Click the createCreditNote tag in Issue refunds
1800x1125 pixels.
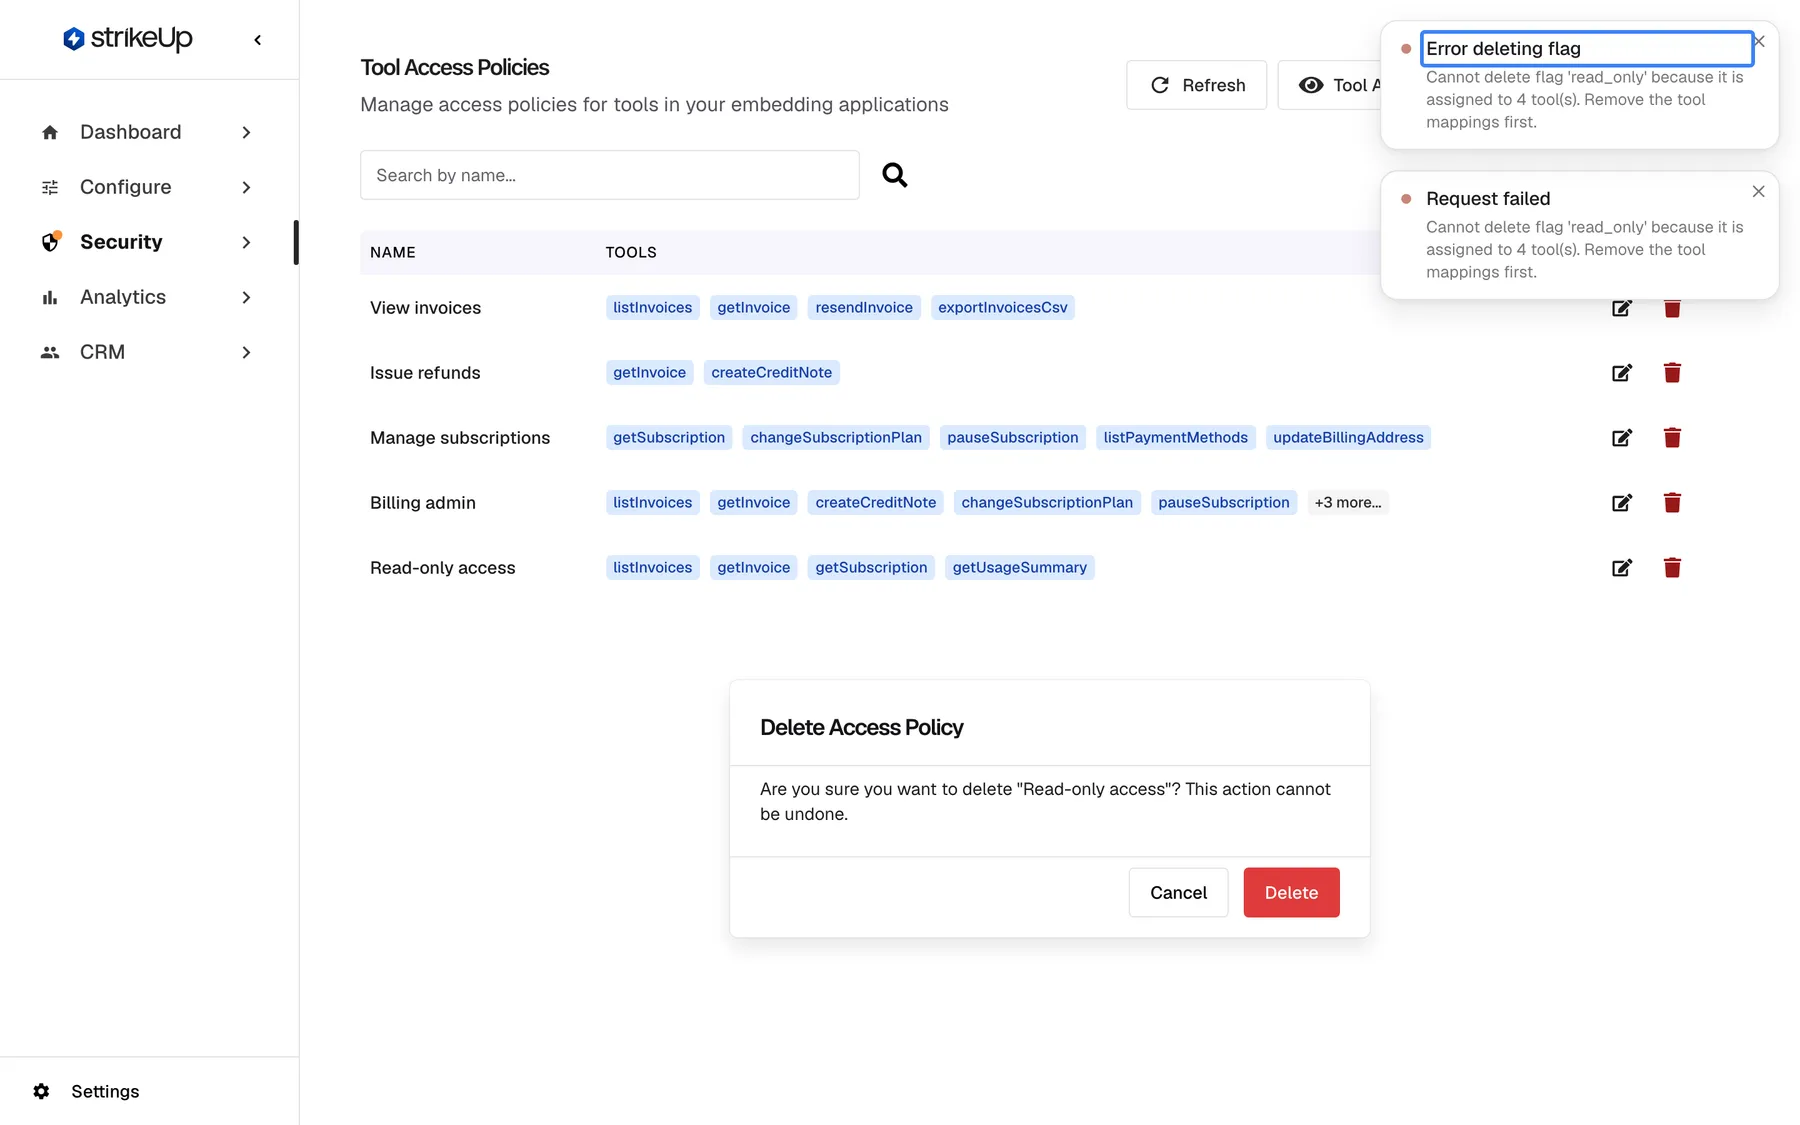pos(772,373)
